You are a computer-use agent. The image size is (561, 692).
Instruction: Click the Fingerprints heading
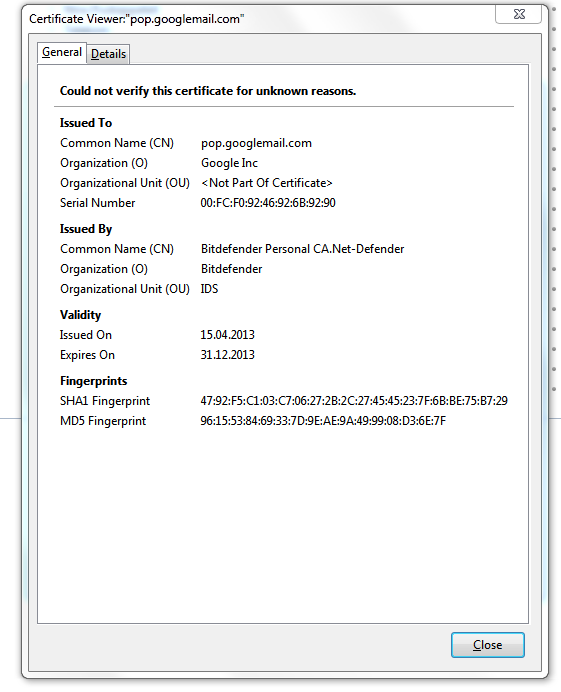(94, 381)
